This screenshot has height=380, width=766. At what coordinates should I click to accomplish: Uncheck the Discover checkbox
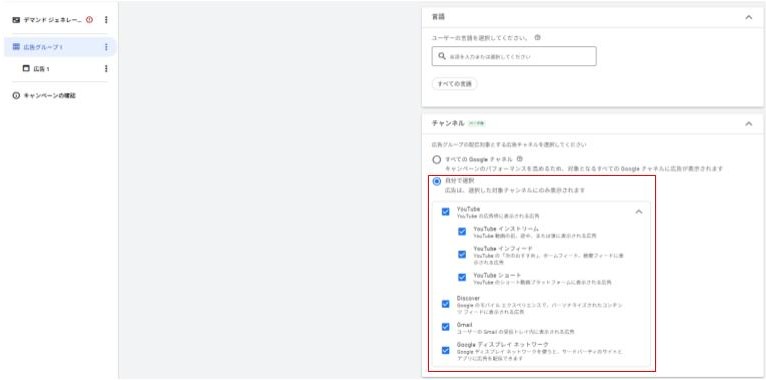coord(445,304)
